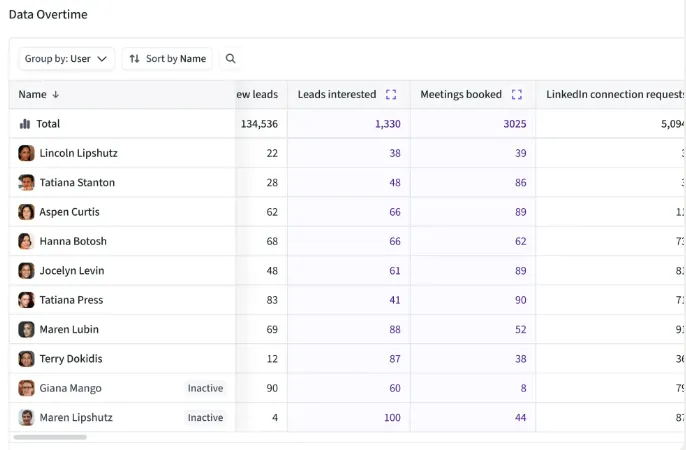
Task: Click the Inactive badge for Giana Mango
Action: (205, 388)
